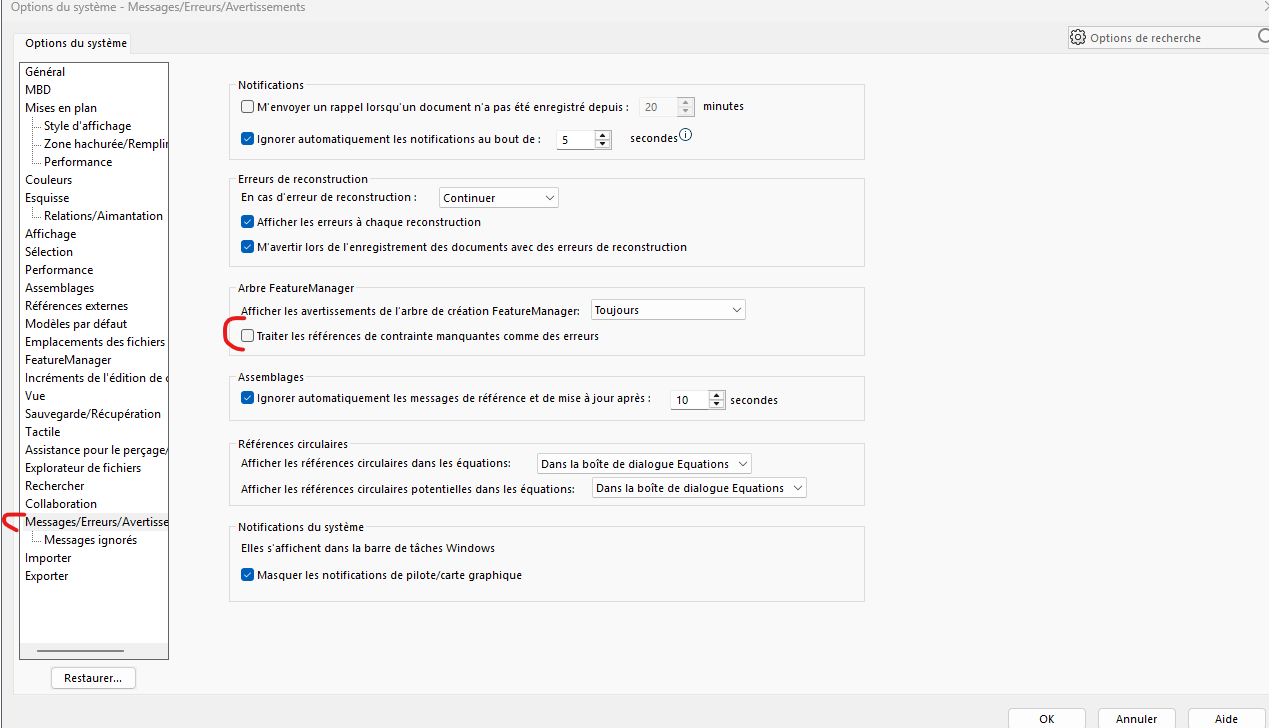This screenshot has height=728, width=1269.
Task: Select 'Style d'affichage' under Mises en plan
Action: (87, 126)
